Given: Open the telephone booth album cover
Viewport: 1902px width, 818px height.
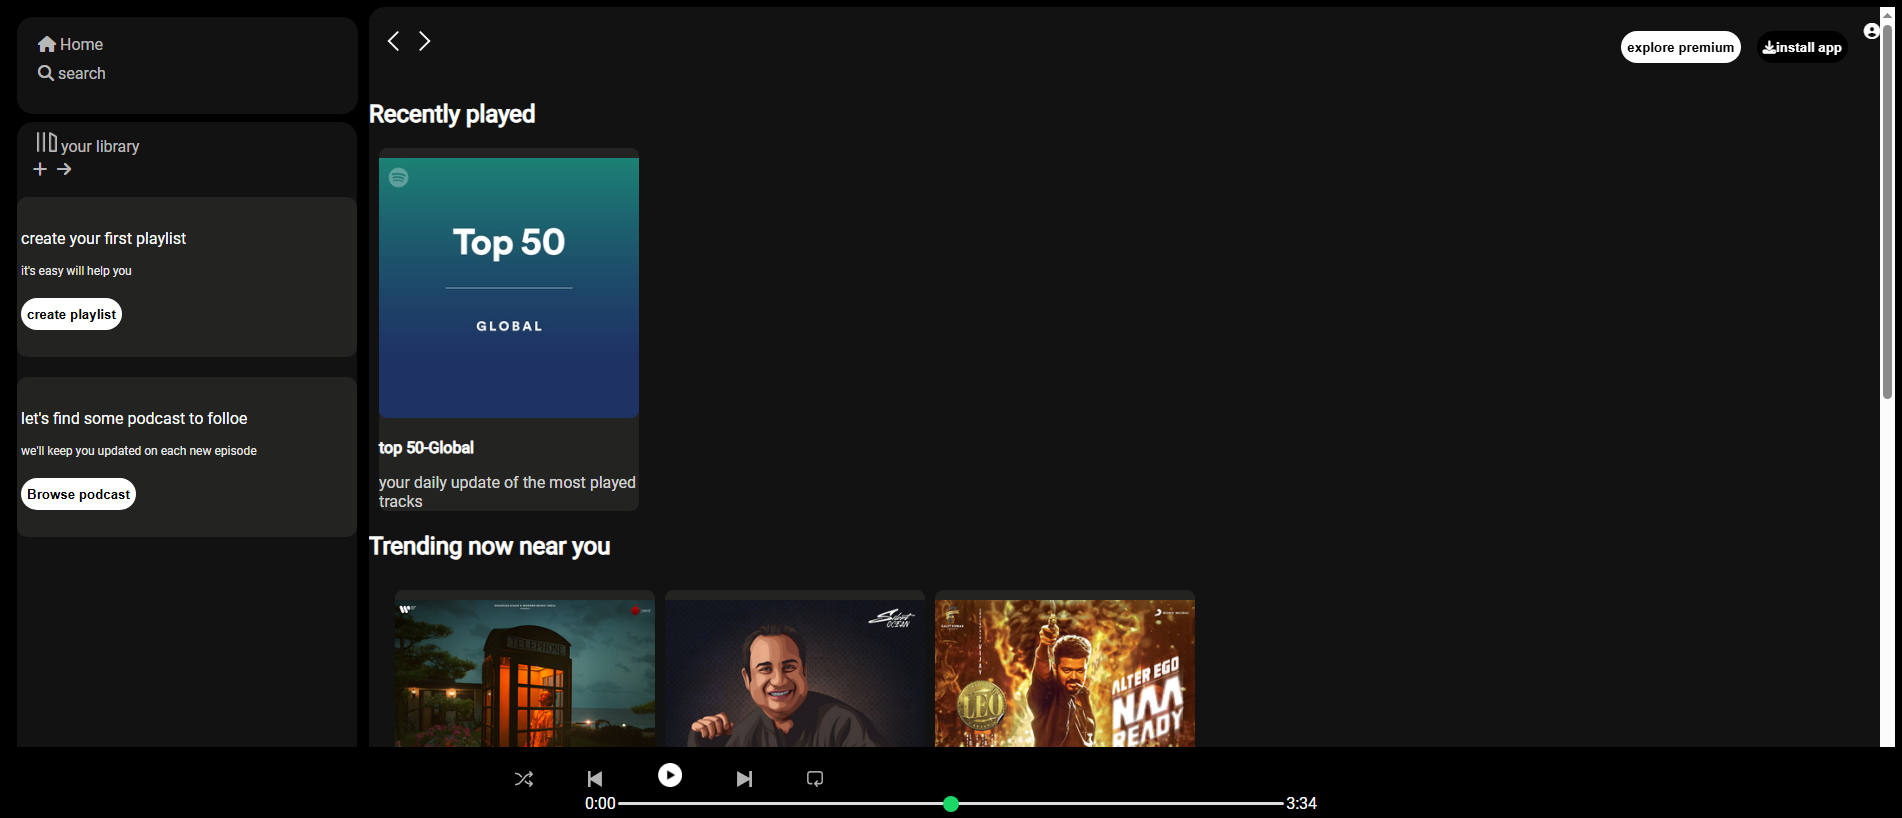Looking at the screenshot, I should pyautogui.click(x=525, y=673).
